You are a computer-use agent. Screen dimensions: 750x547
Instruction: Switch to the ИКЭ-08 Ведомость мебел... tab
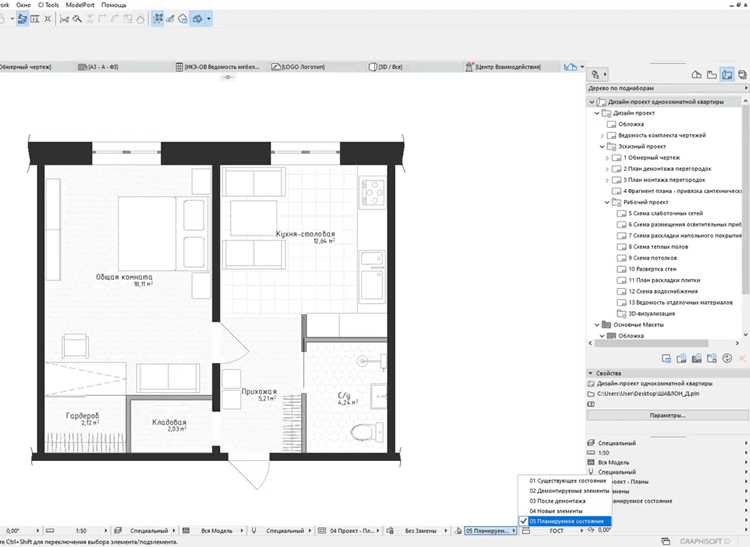[x=218, y=67]
